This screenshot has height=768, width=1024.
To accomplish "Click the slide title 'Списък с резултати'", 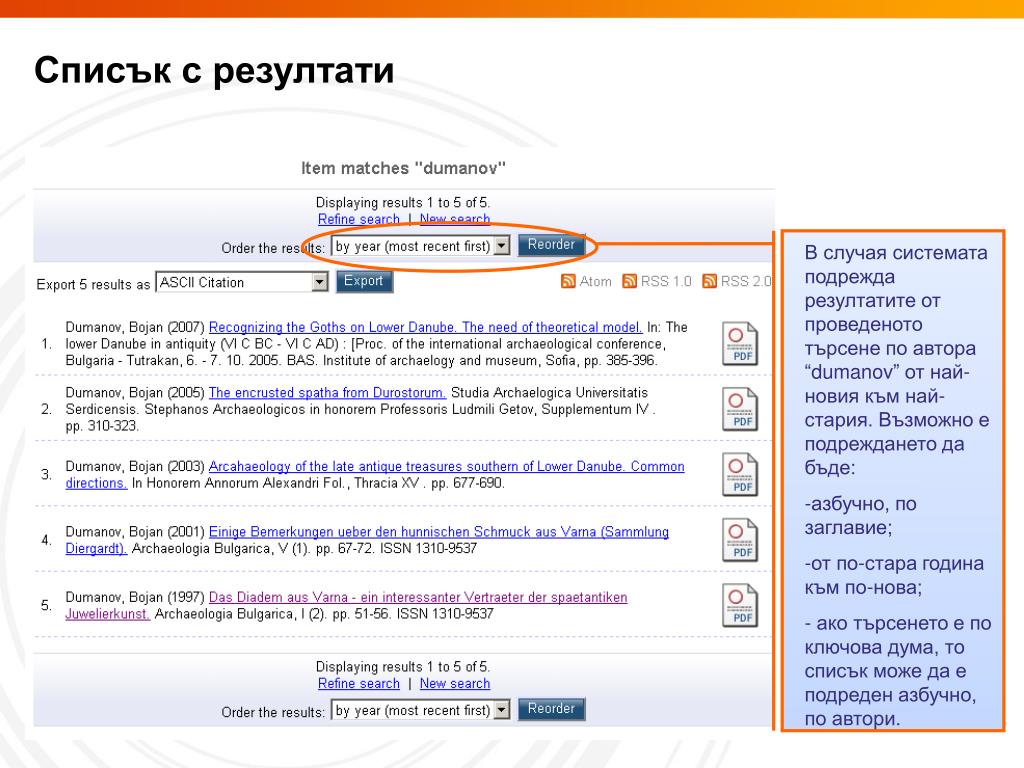I will [x=214, y=70].
